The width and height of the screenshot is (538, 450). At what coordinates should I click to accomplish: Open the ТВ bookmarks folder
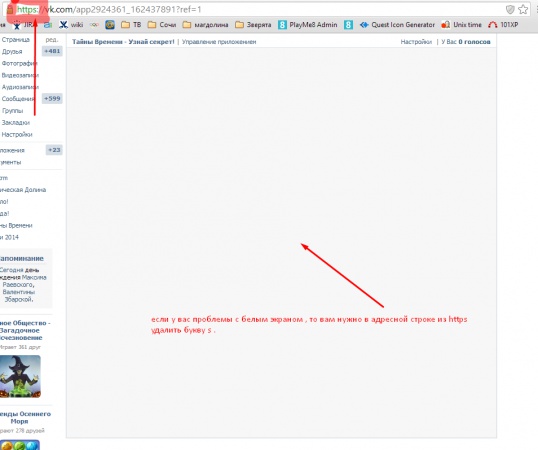coord(131,25)
